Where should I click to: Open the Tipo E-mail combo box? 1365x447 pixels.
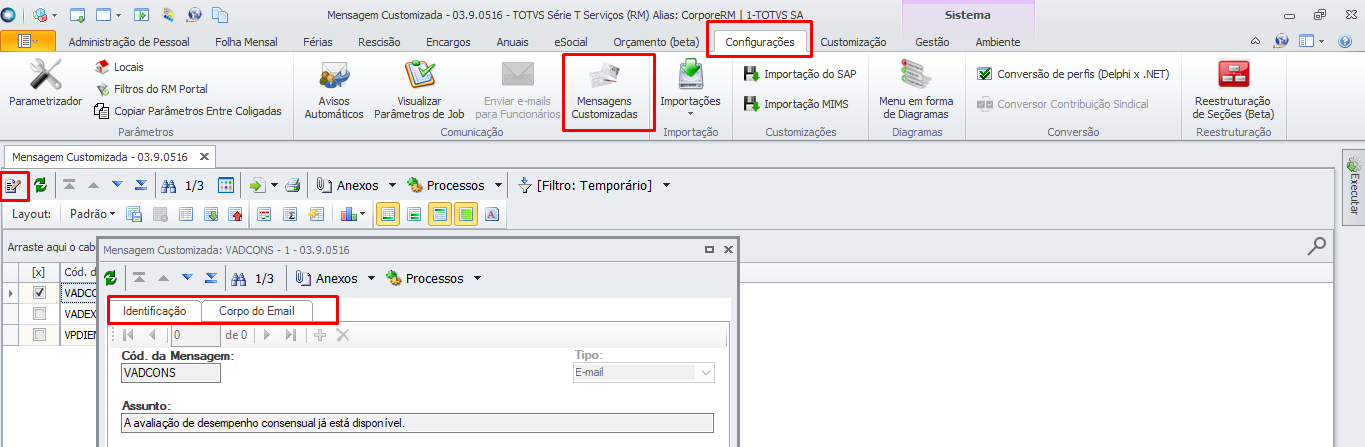pyautogui.click(x=705, y=373)
